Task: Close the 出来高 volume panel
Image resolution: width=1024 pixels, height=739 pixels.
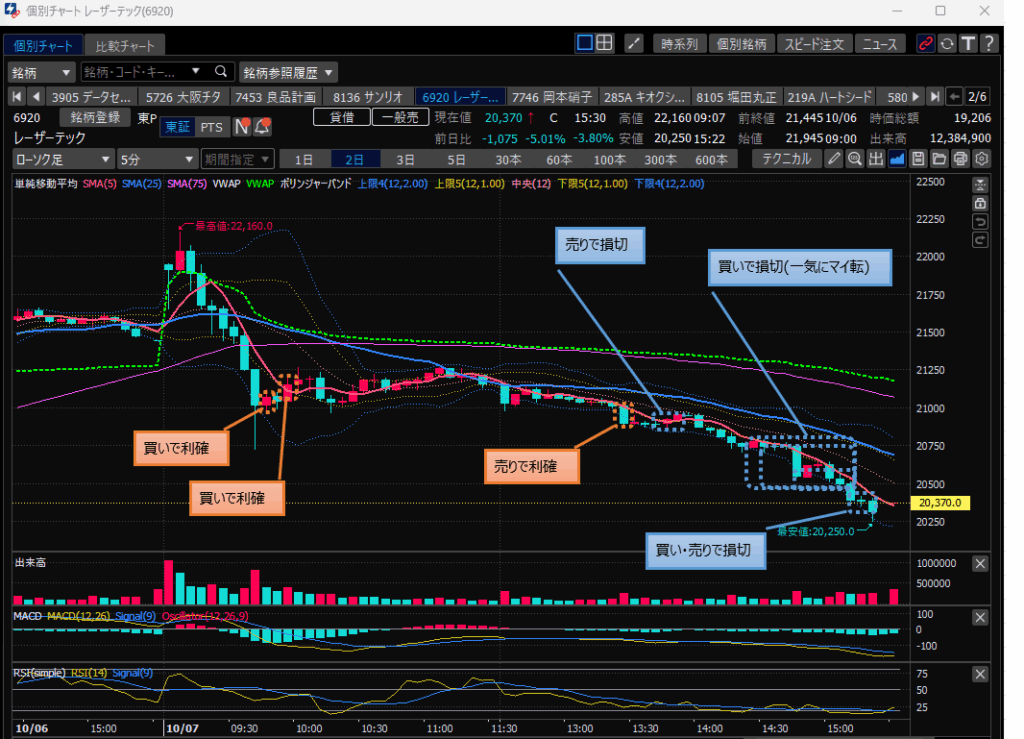Action: point(980,564)
